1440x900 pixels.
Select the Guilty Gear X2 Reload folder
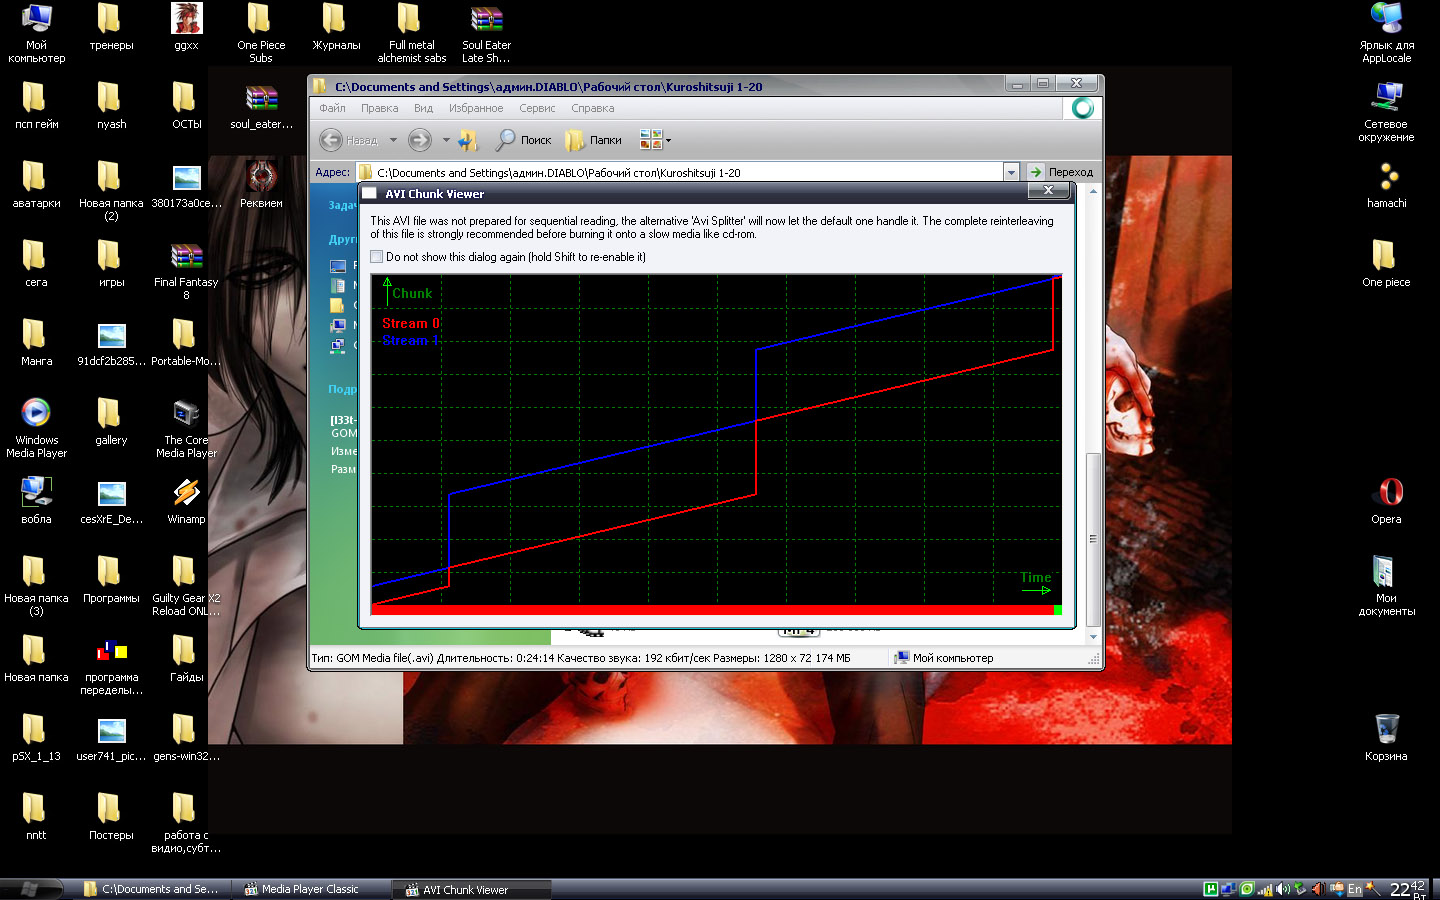[x=186, y=586]
